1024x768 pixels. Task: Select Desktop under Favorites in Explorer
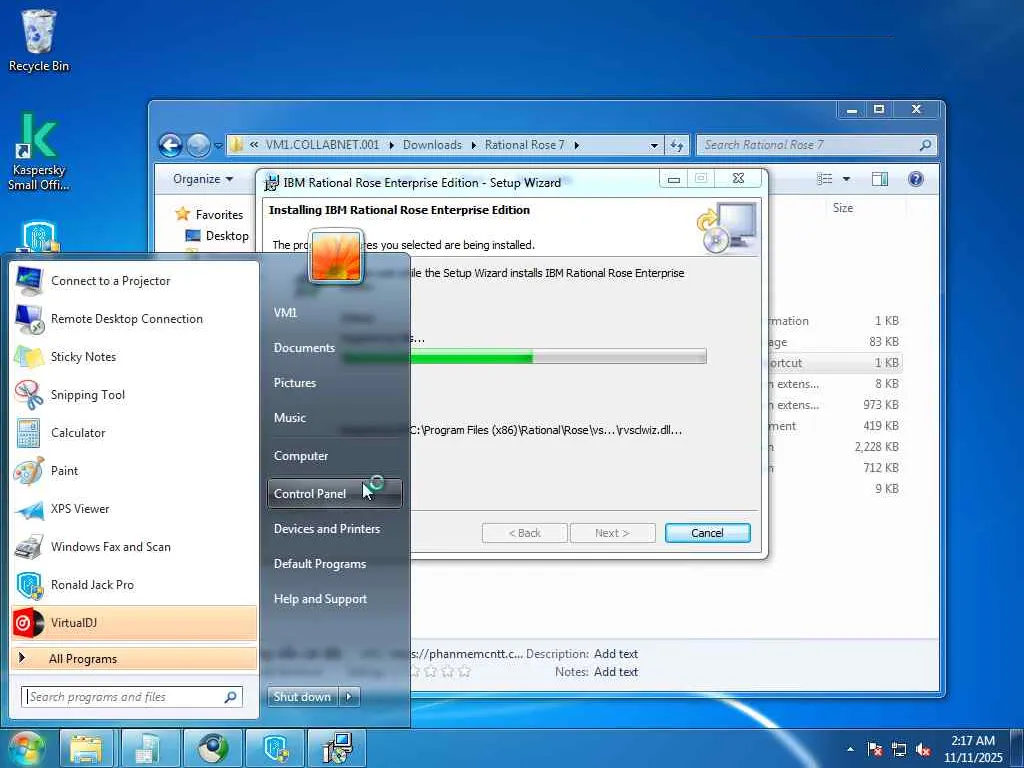pos(217,236)
